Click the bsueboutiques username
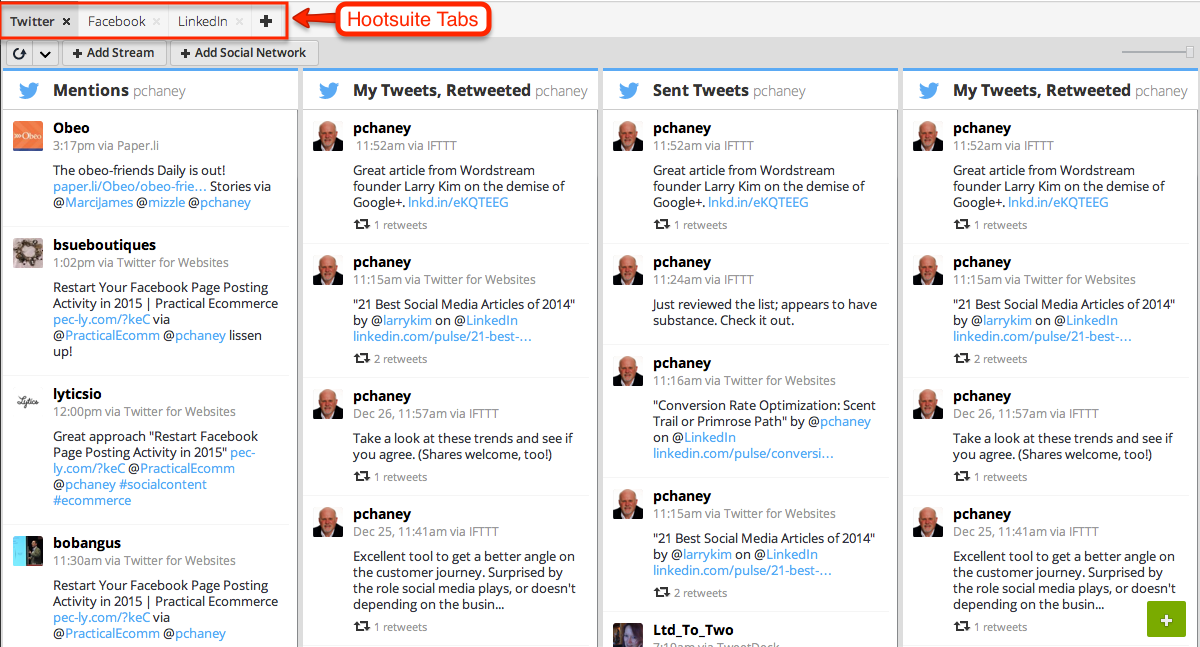Viewport: 1200px width, 647px height. pyautogui.click(x=104, y=245)
